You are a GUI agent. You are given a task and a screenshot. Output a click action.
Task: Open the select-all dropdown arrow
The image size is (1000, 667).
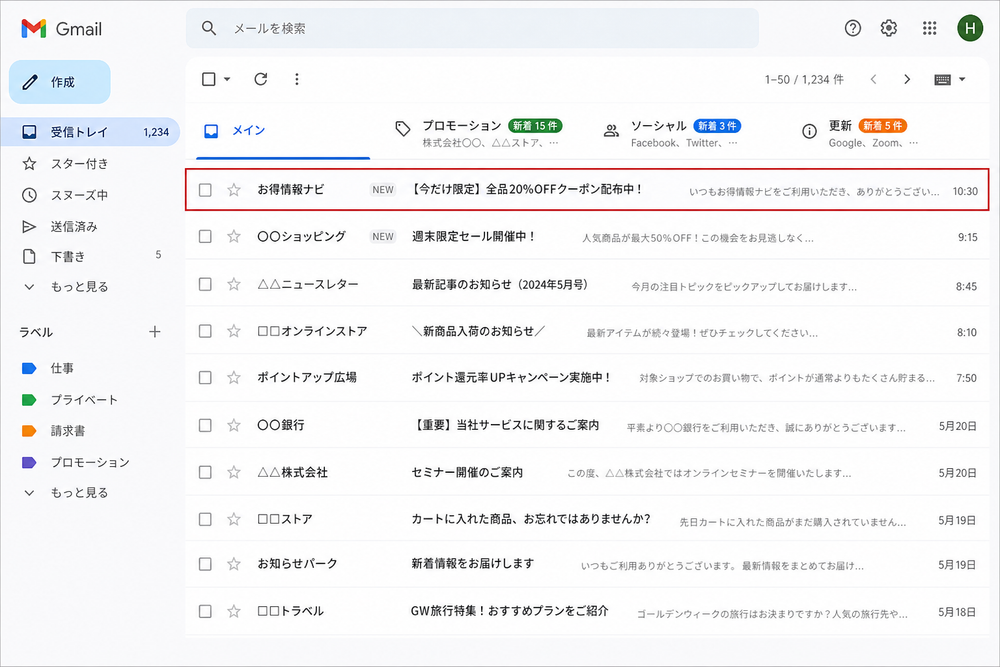pyautogui.click(x=227, y=80)
